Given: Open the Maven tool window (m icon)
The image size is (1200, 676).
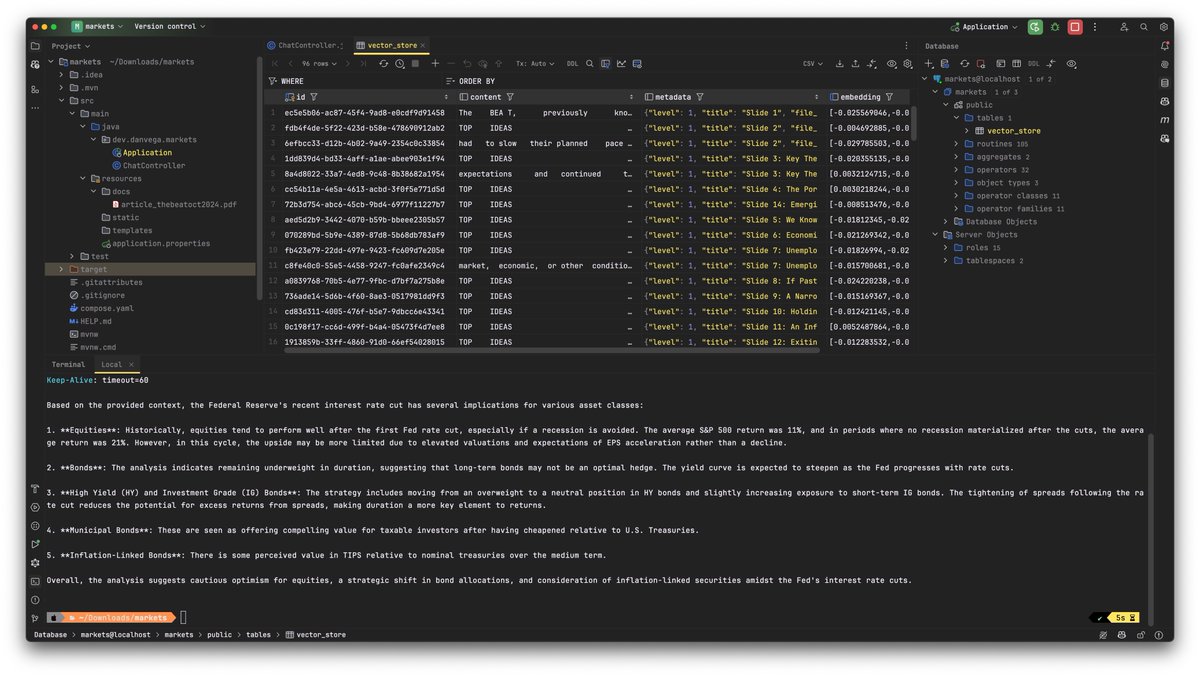Looking at the screenshot, I should pos(1164,120).
